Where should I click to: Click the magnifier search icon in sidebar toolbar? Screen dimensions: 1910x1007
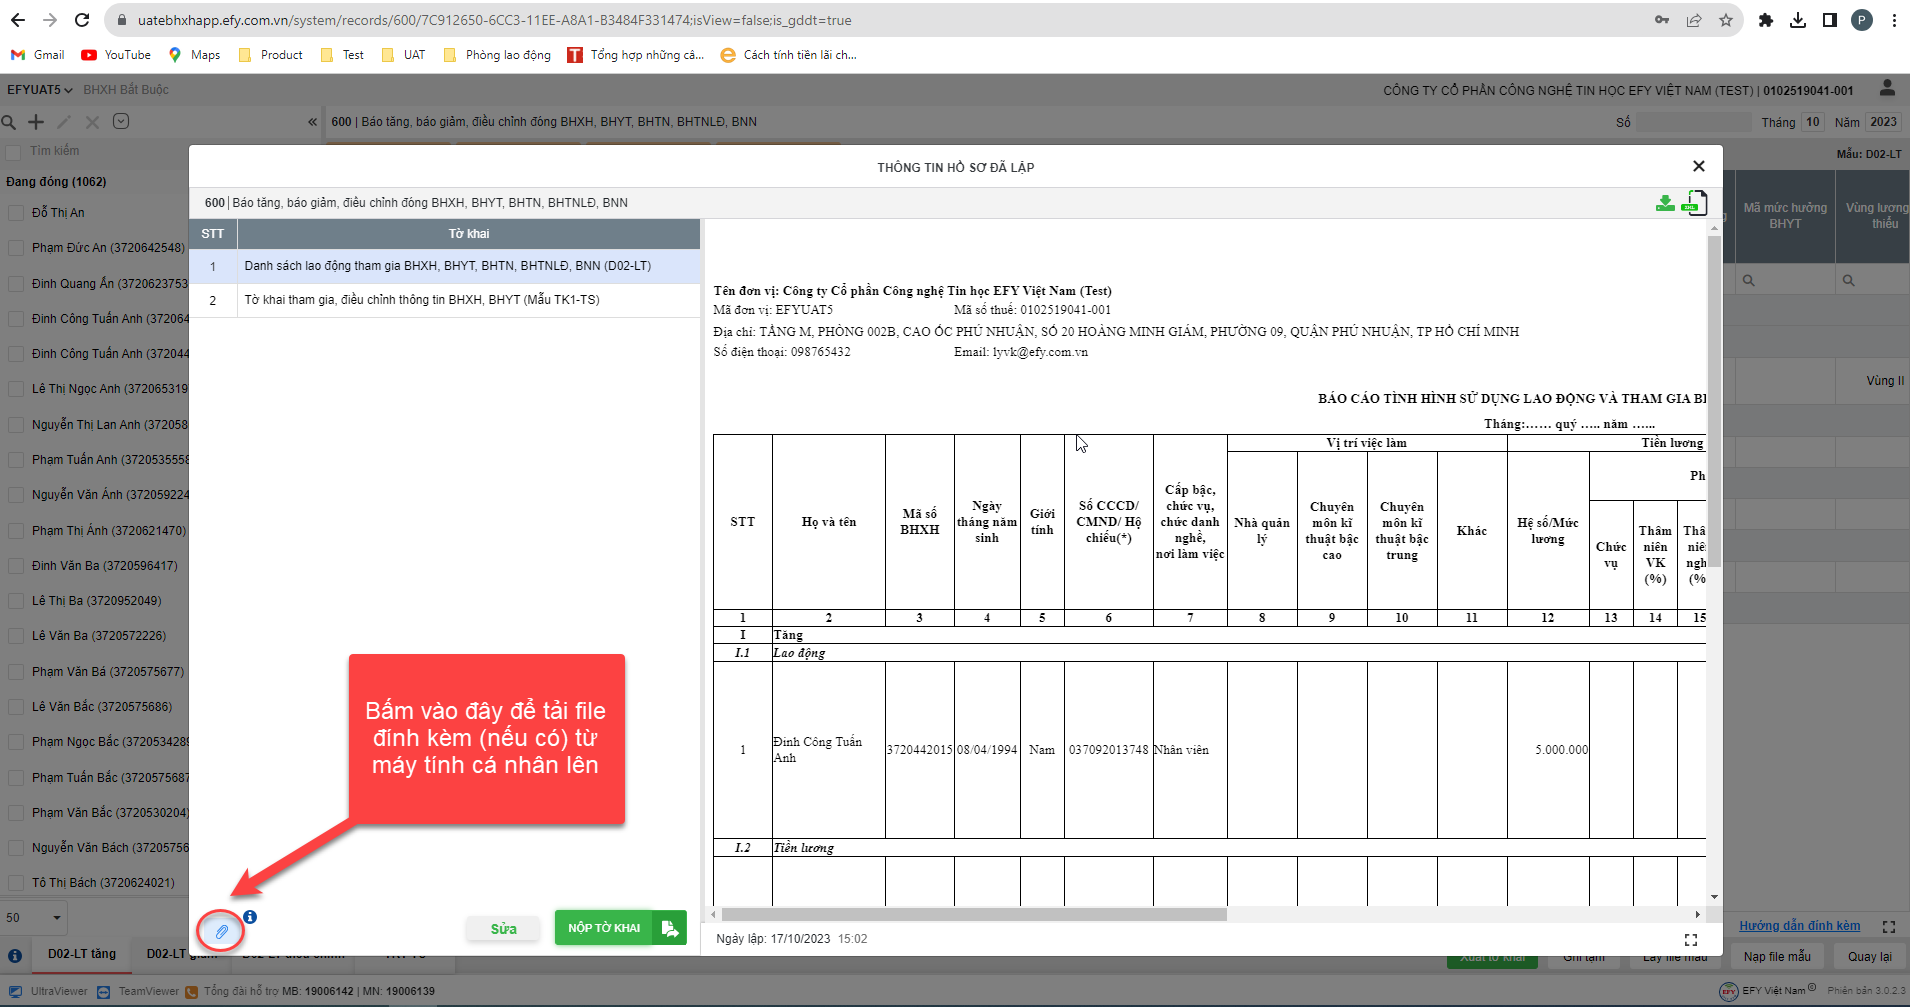tap(9, 122)
